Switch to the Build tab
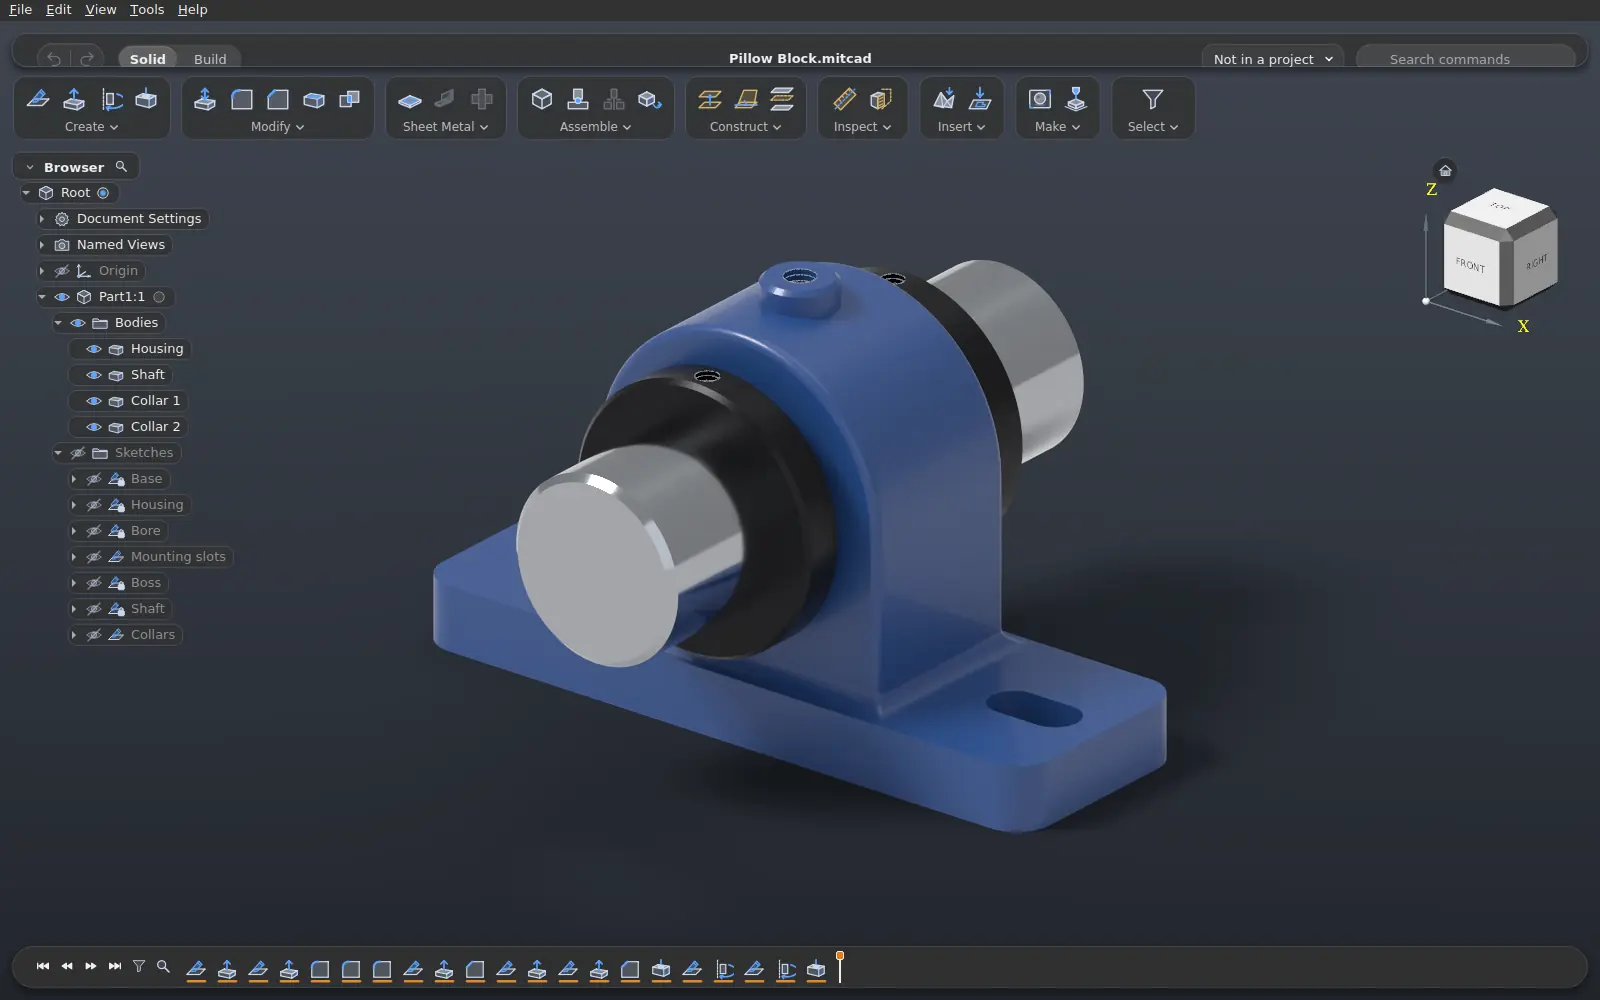Viewport: 1600px width, 1000px height. point(210,59)
